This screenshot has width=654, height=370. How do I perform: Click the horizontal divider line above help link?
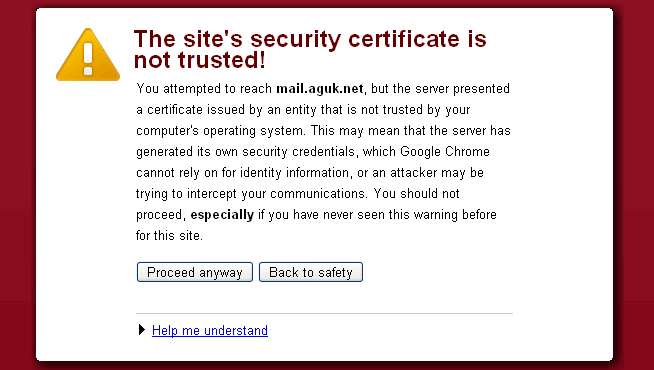(x=324, y=313)
